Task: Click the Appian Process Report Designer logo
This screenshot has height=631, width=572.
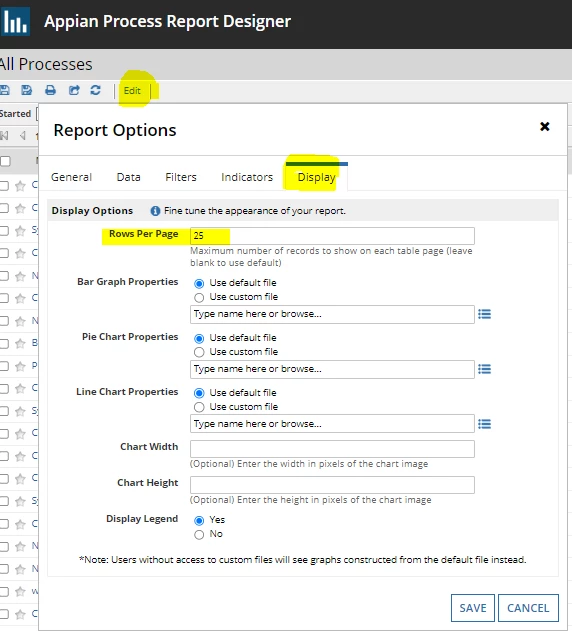Action: point(15,22)
